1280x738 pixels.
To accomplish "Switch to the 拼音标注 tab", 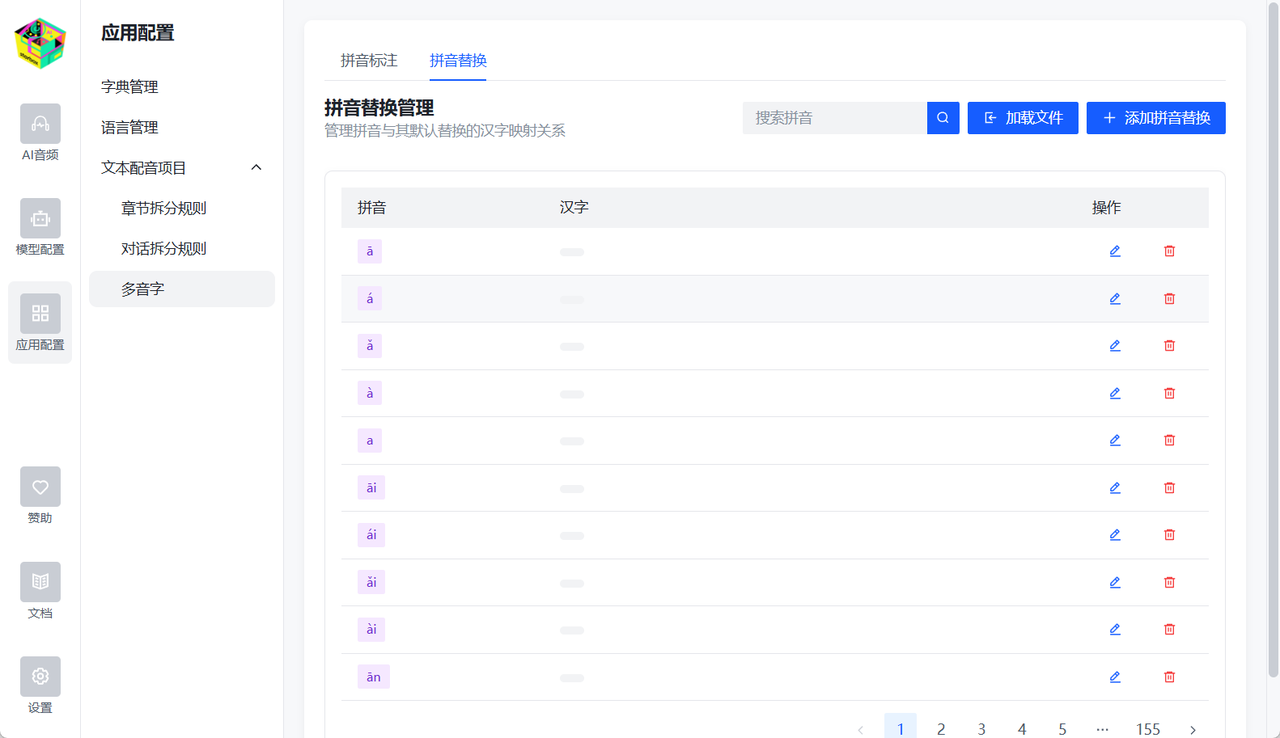I will pyautogui.click(x=367, y=60).
